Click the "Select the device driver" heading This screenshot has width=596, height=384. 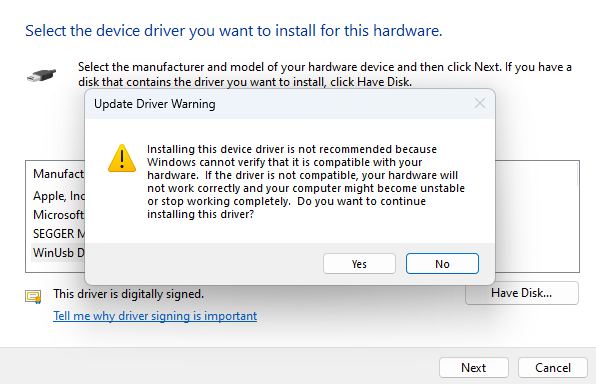click(234, 30)
